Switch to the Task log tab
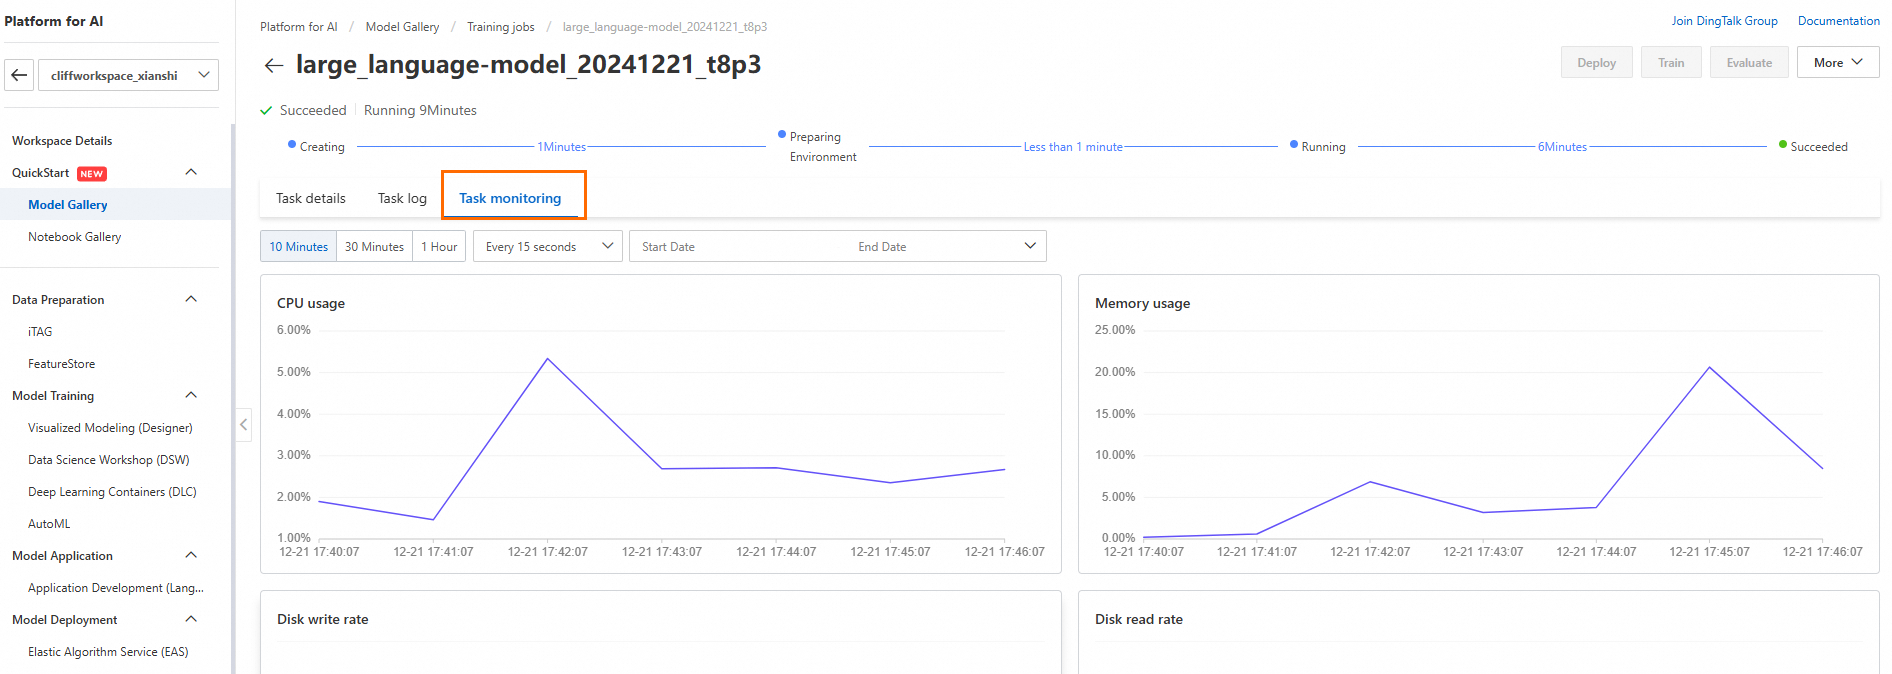1892x674 pixels. (402, 198)
